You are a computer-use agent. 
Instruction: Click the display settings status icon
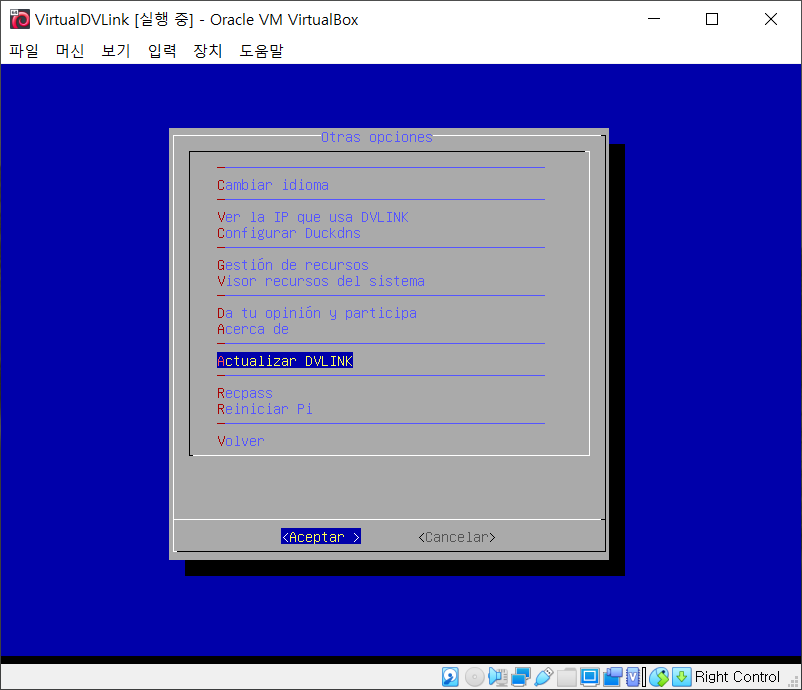589,677
